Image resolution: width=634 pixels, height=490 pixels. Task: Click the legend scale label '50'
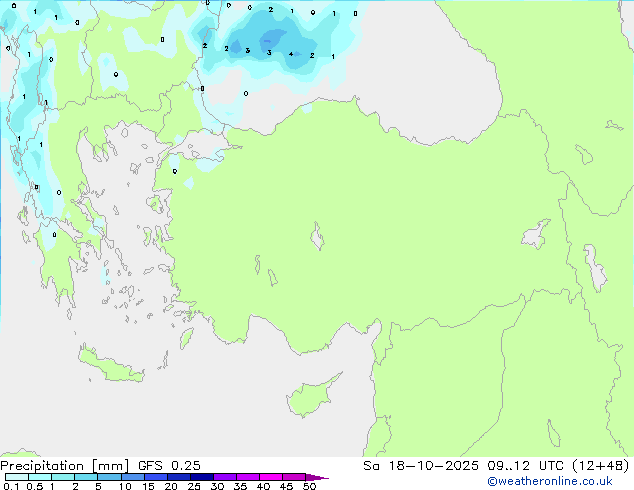tap(310, 486)
